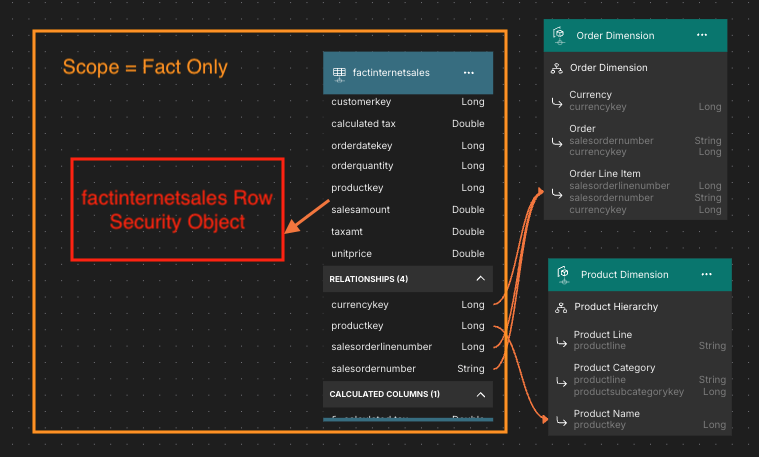Click the Product Hierarchy icon
The width and height of the screenshot is (759, 457).
click(561, 307)
